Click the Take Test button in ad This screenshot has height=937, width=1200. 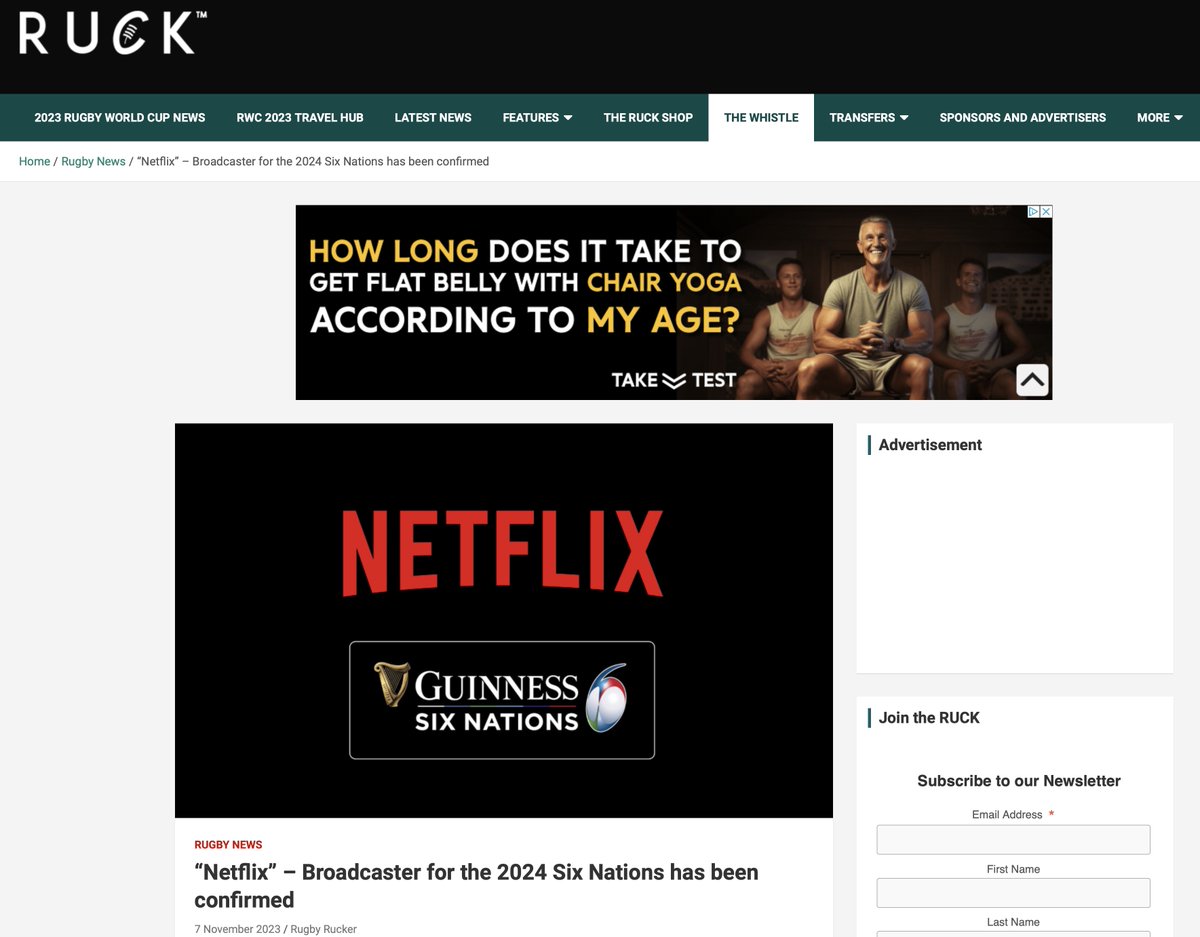click(x=674, y=380)
